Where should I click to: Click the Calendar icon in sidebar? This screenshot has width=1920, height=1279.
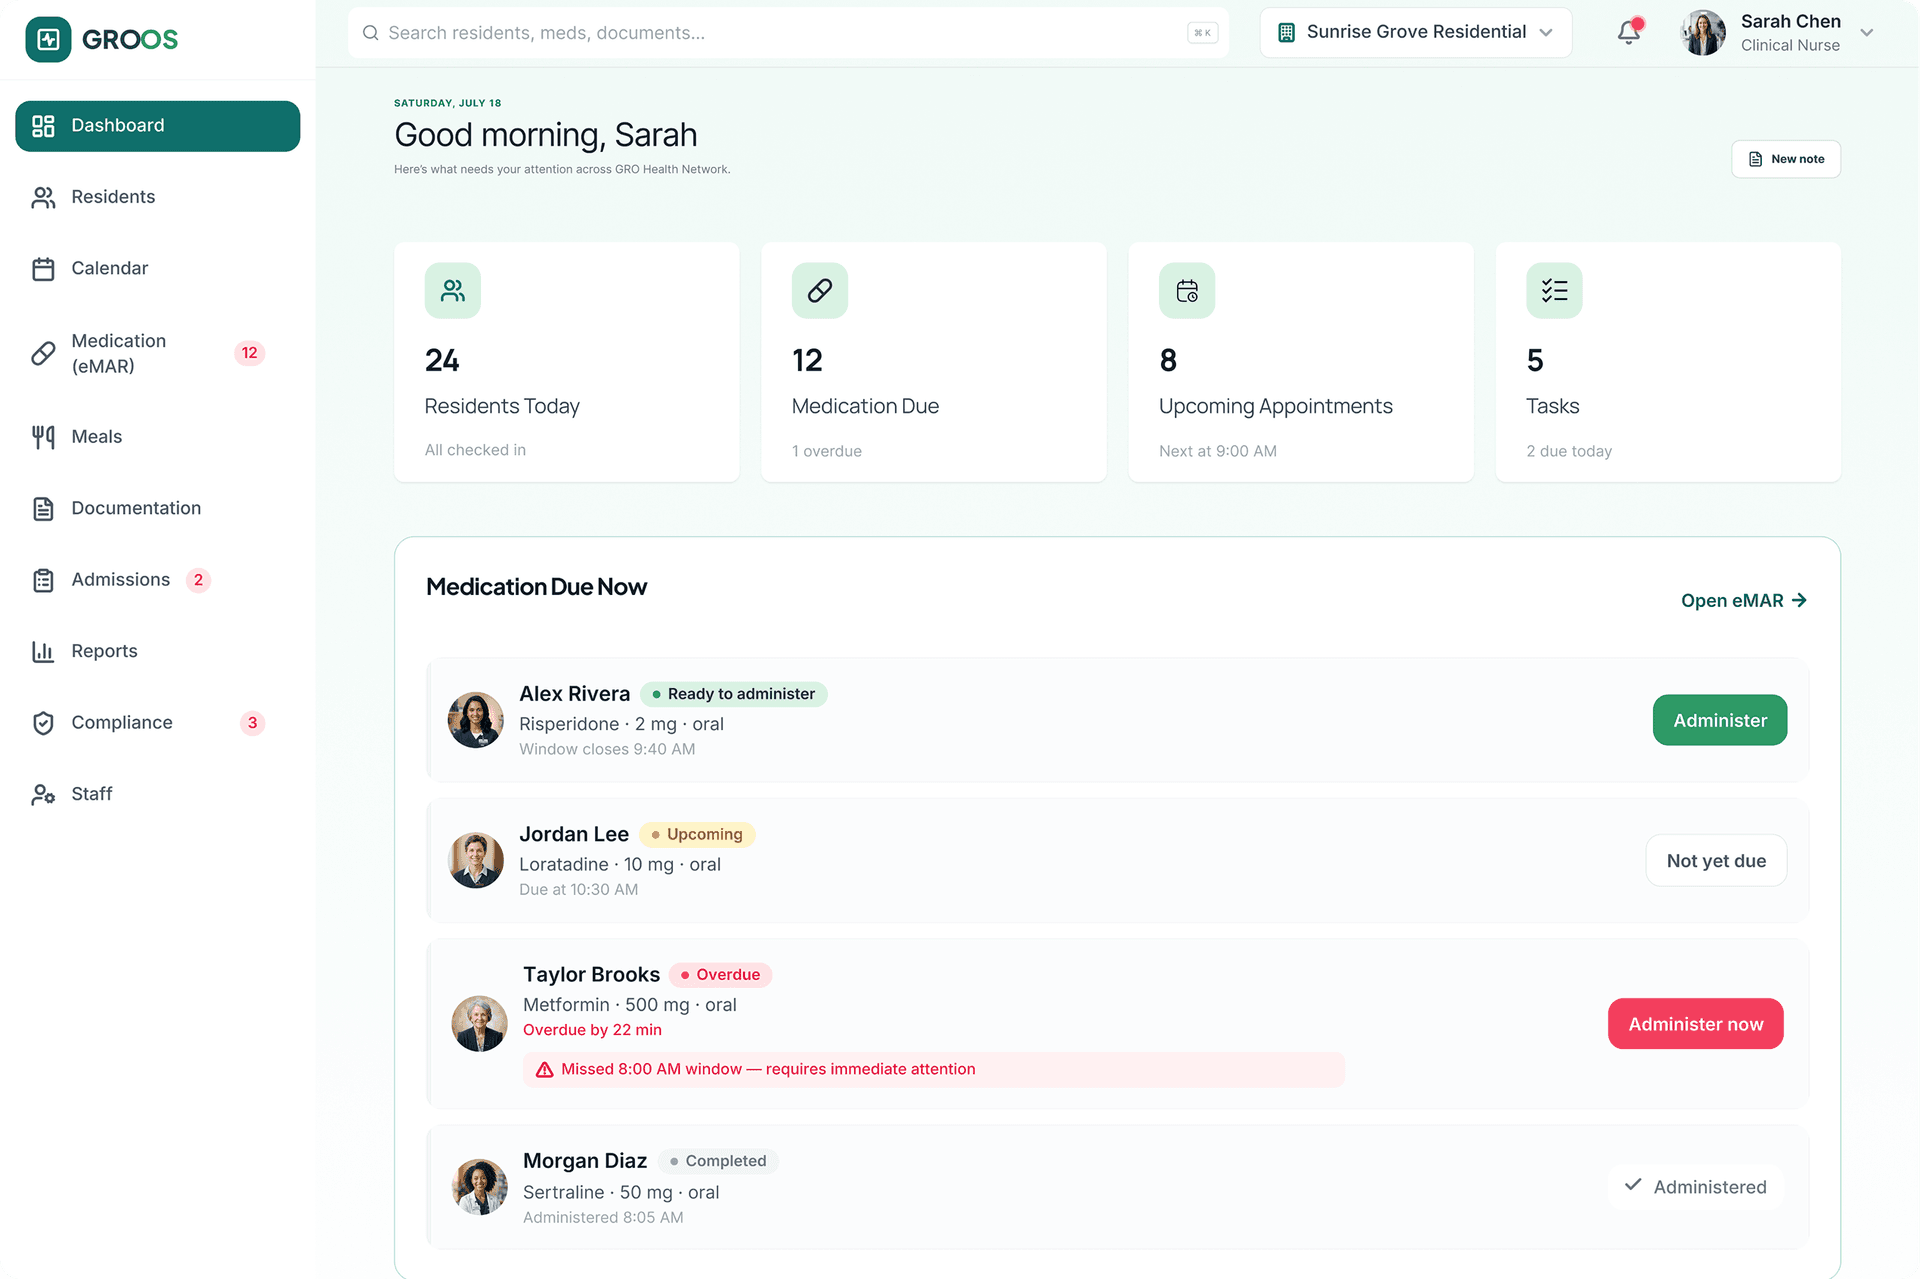point(43,269)
